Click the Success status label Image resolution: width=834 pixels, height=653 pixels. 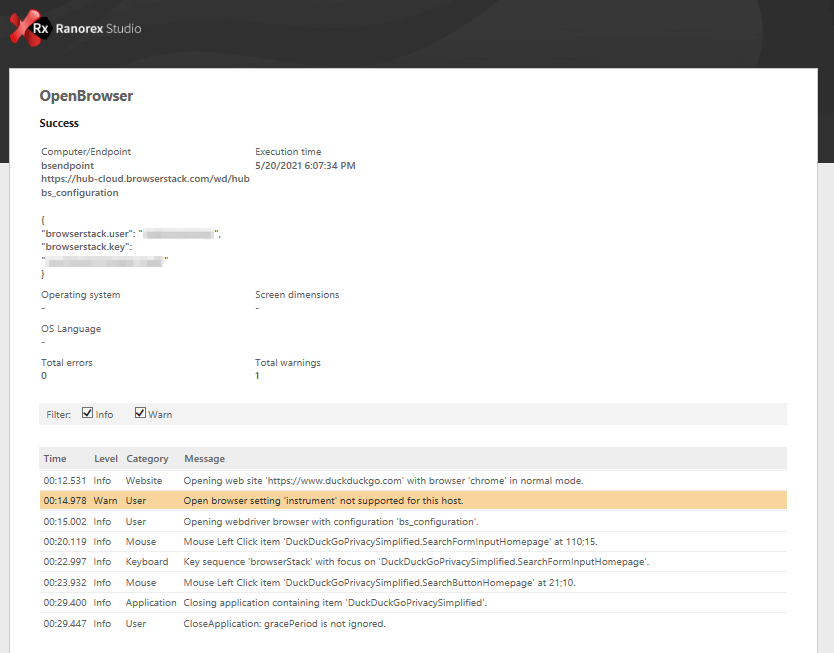tap(59, 123)
